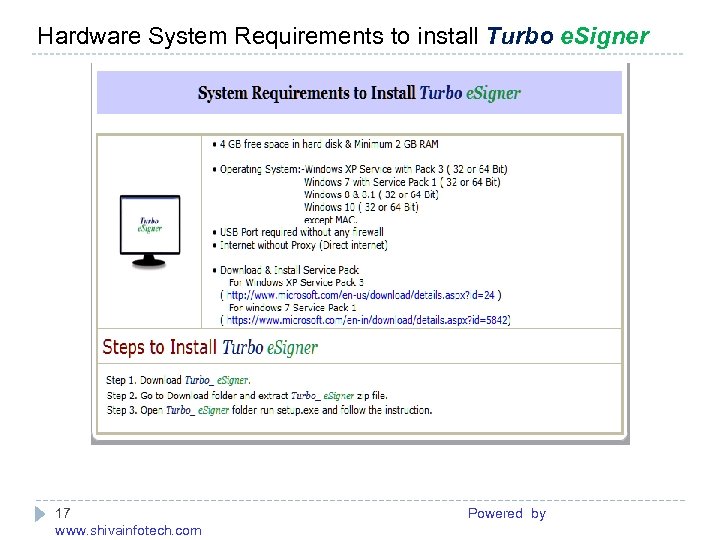The width and height of the screenshot is (720, 540).
Task: Click 'For Windows XP Service Pack 3' text
Action: coord(296,282)
